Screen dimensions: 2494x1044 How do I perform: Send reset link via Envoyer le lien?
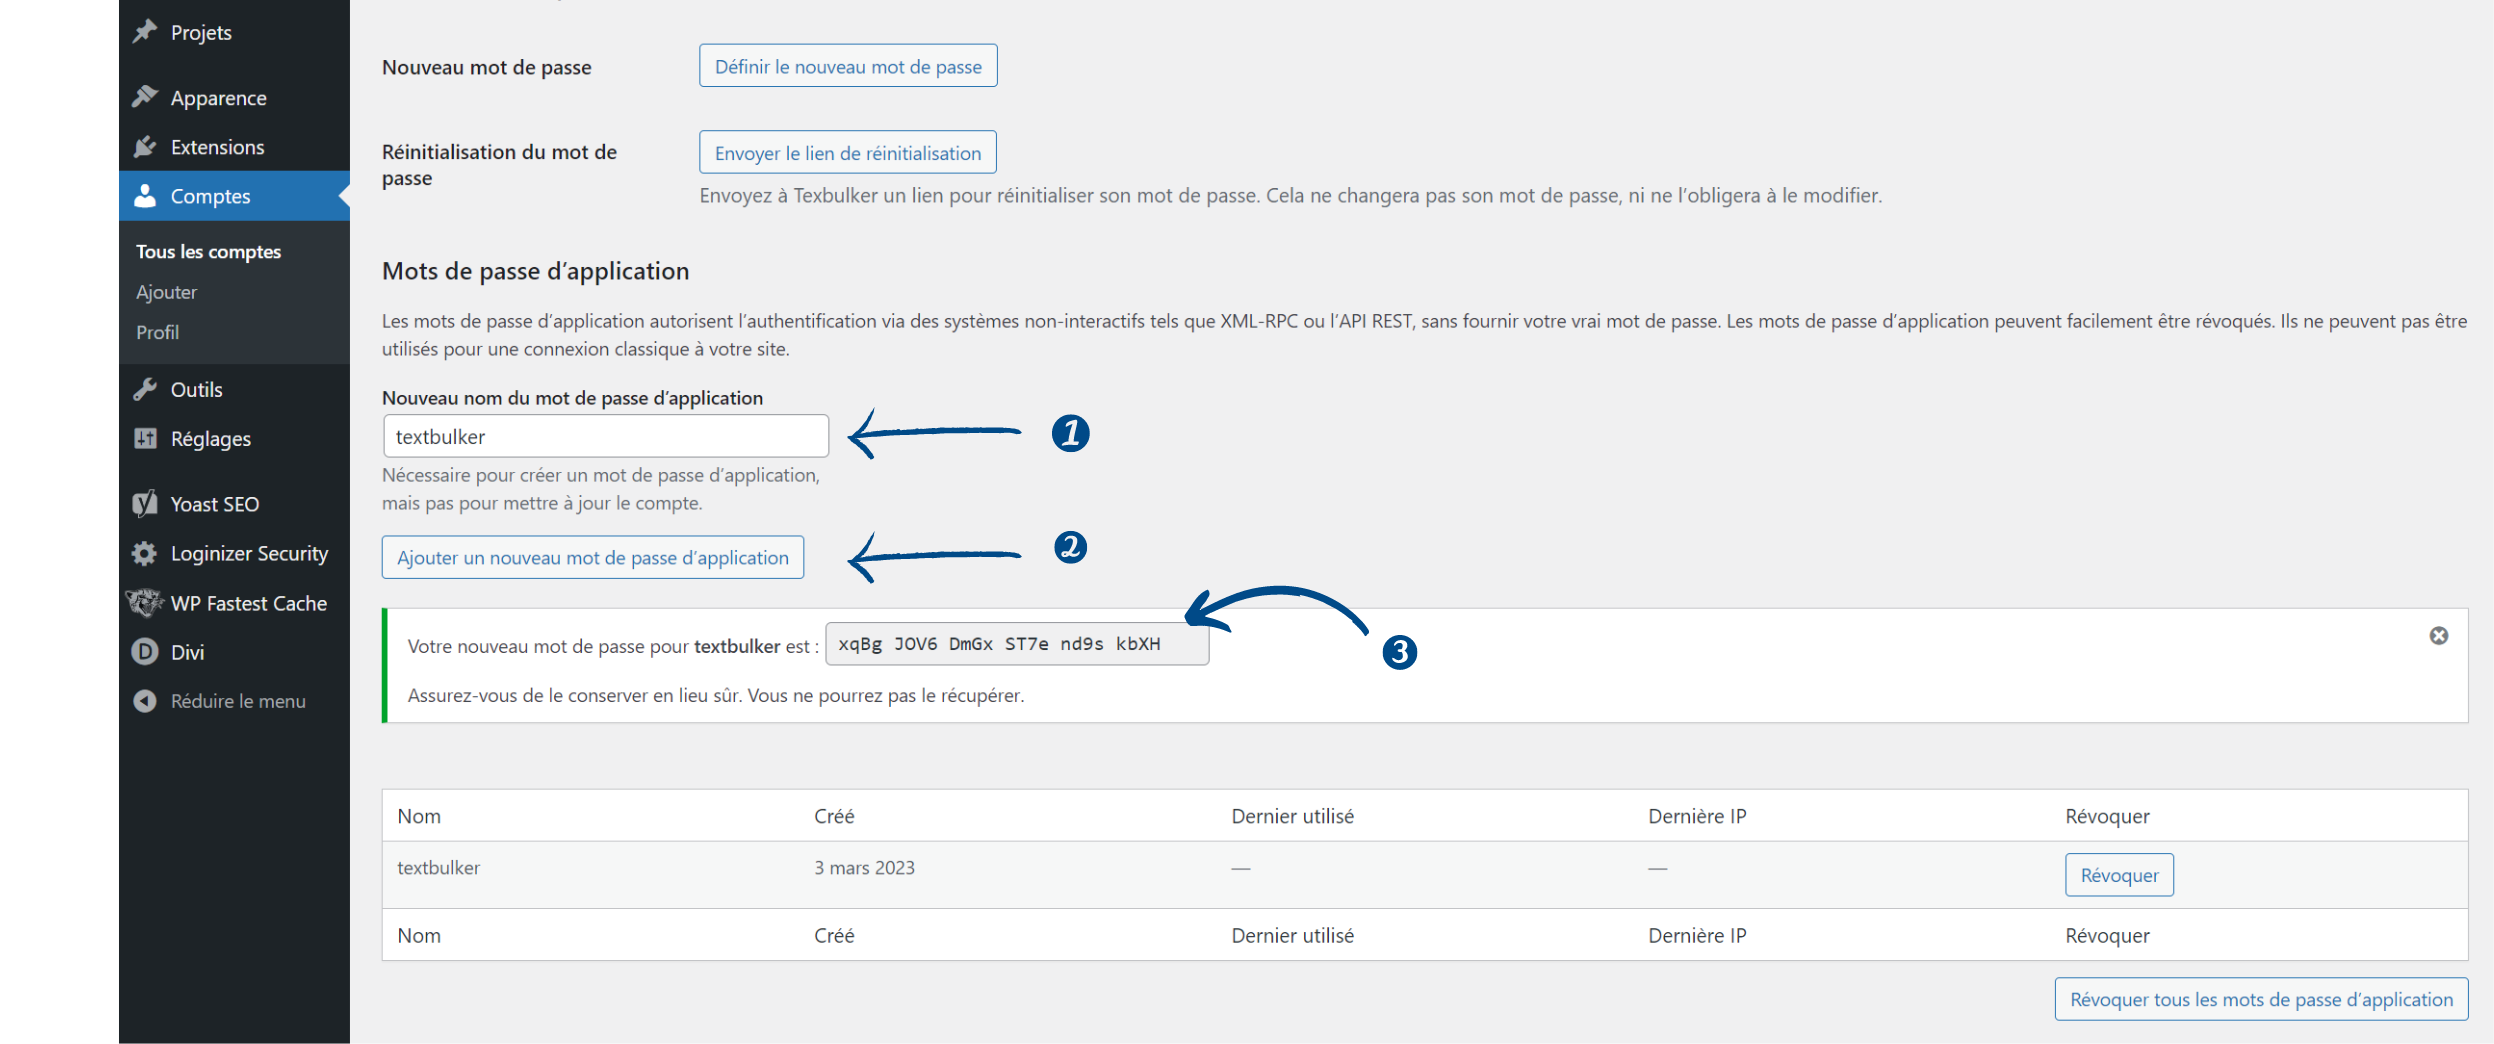click(847, 152)
